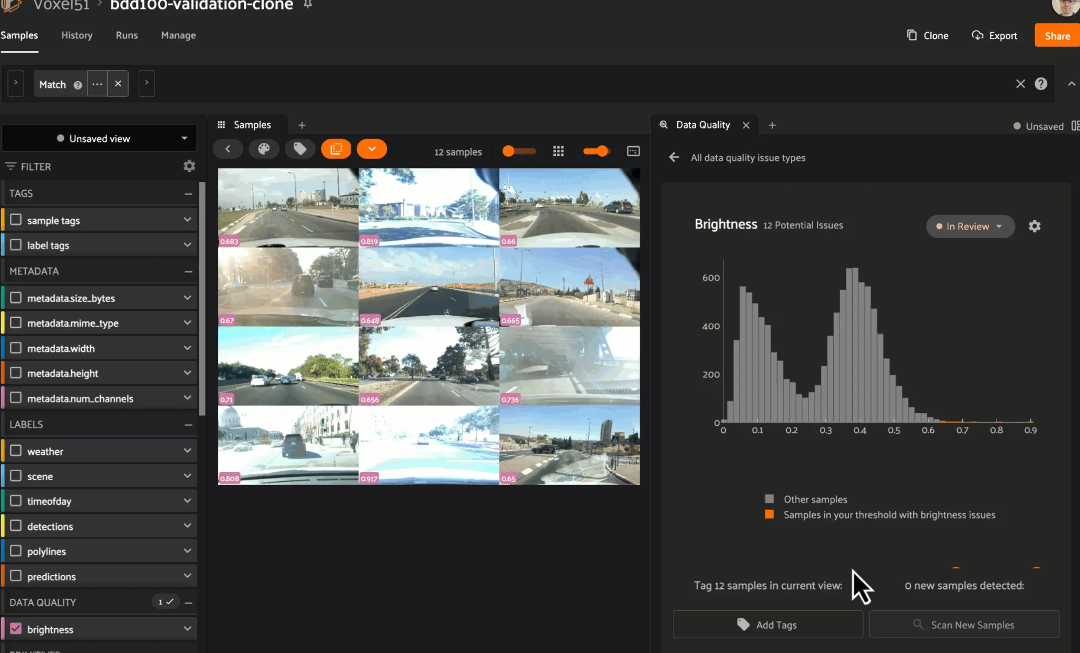Click the Add Tags button
This screenshot has height=653, width=1080.
tap(767, 625)
